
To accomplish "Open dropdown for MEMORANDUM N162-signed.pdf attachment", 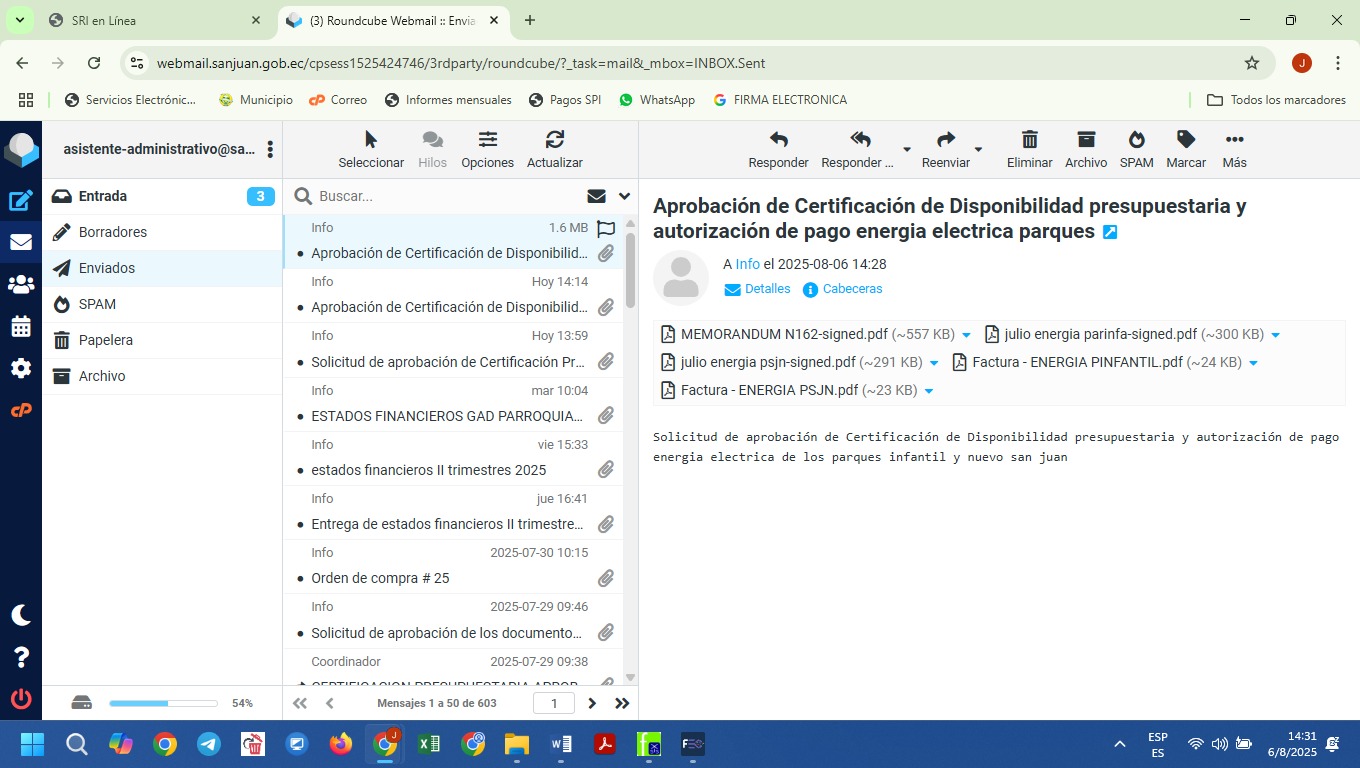I will (x=966, y=335).
